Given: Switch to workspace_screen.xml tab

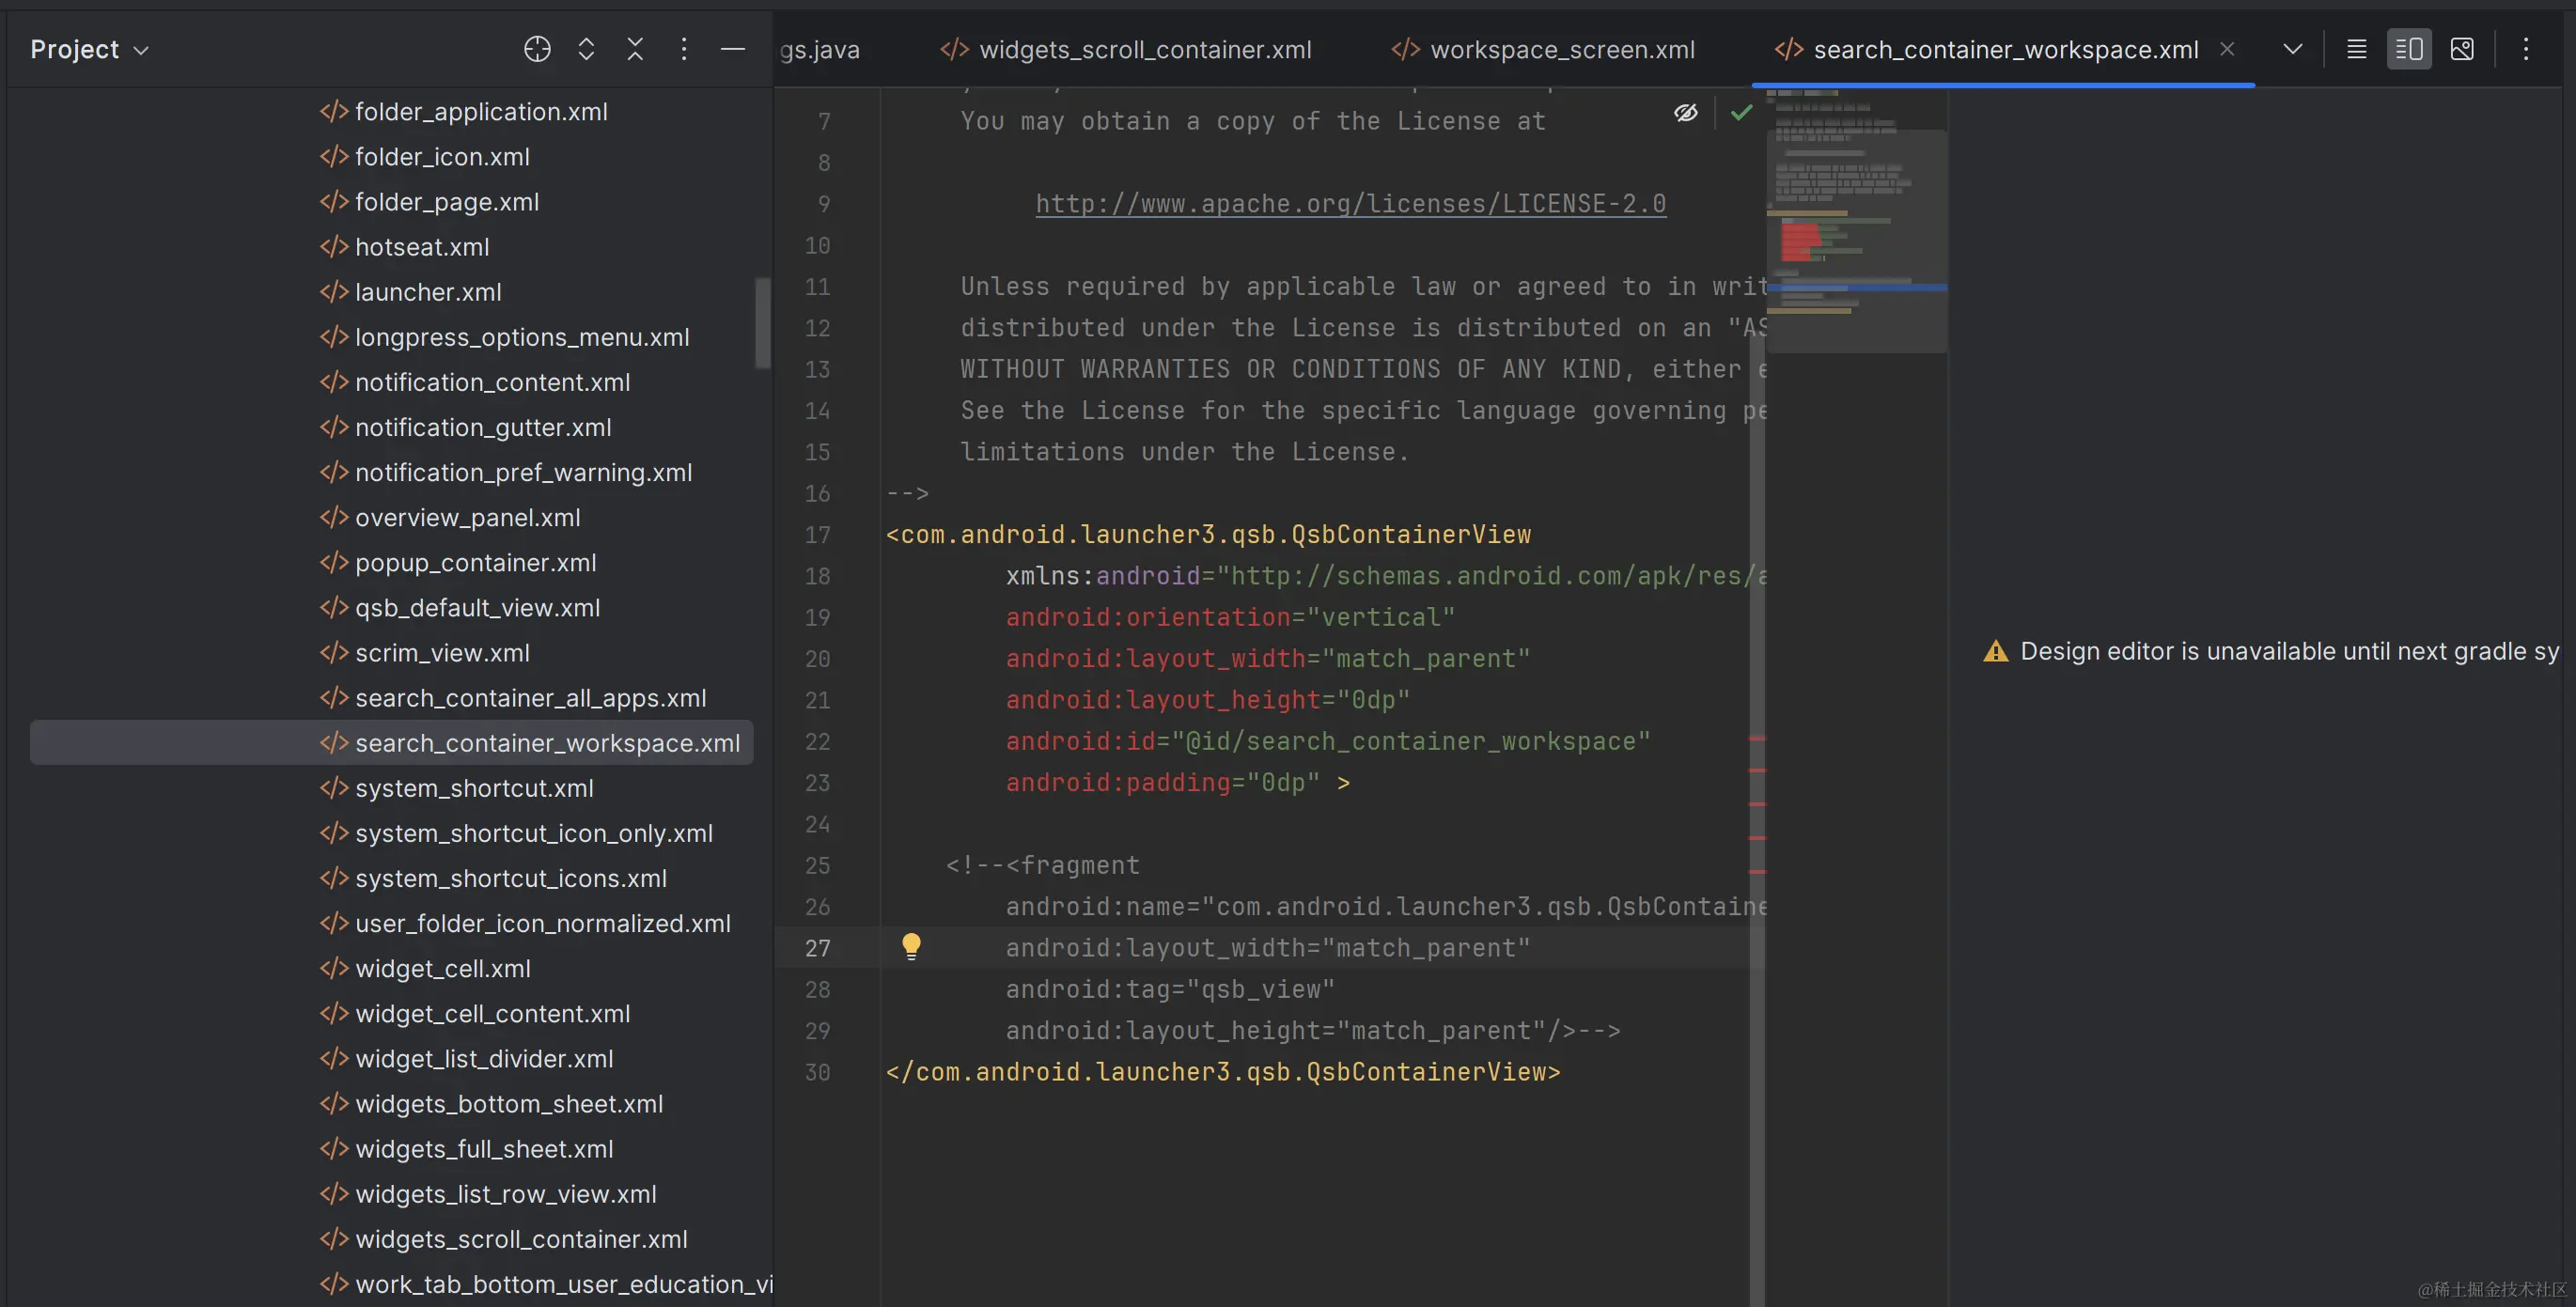Looking at the screenshot, I should click(1543, 49).
